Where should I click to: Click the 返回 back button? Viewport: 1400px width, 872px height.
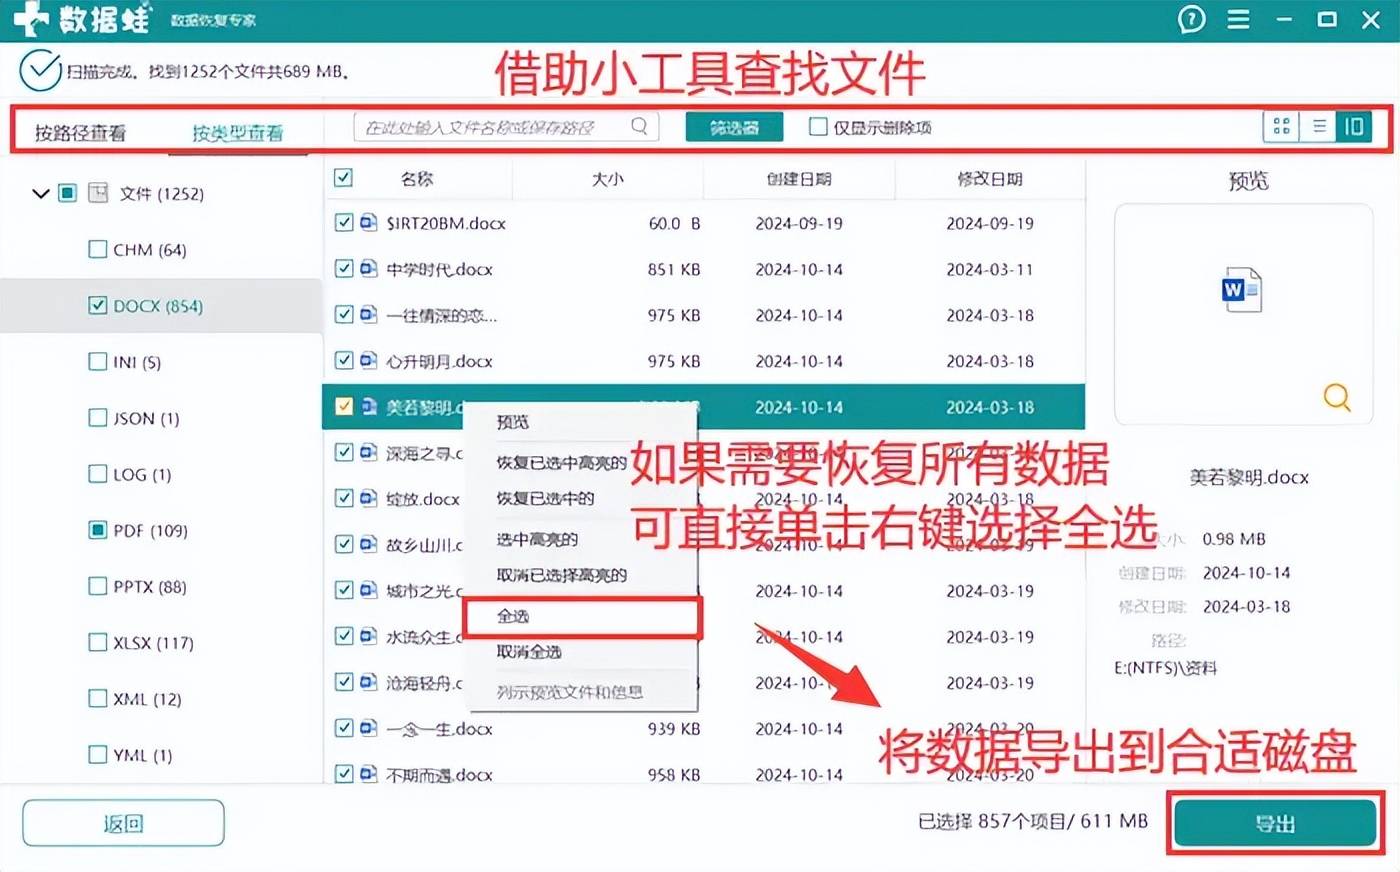[123, 824]
